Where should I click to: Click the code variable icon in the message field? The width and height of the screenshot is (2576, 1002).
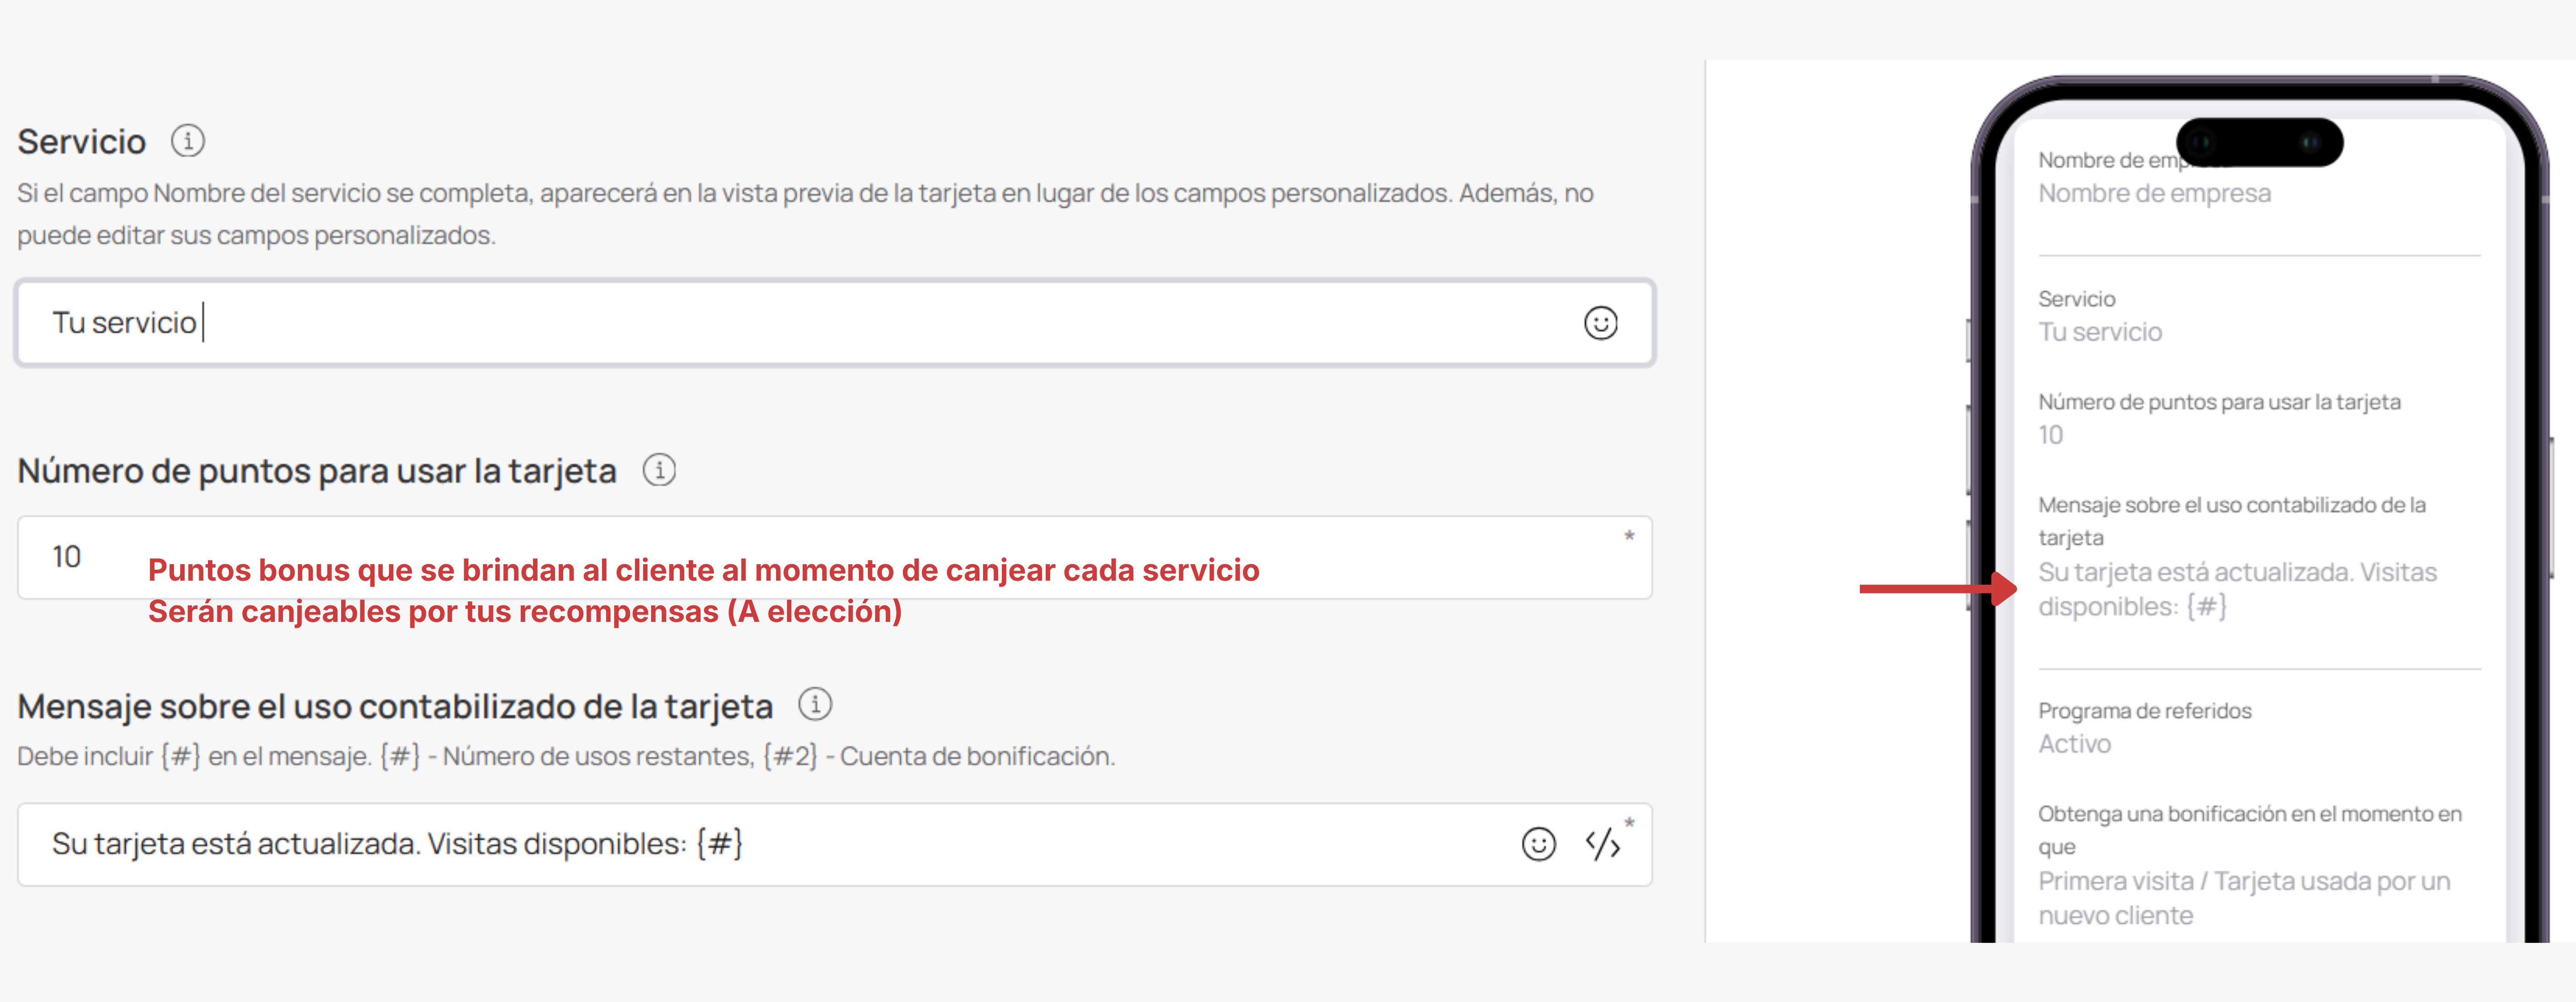click(1602, 844)
